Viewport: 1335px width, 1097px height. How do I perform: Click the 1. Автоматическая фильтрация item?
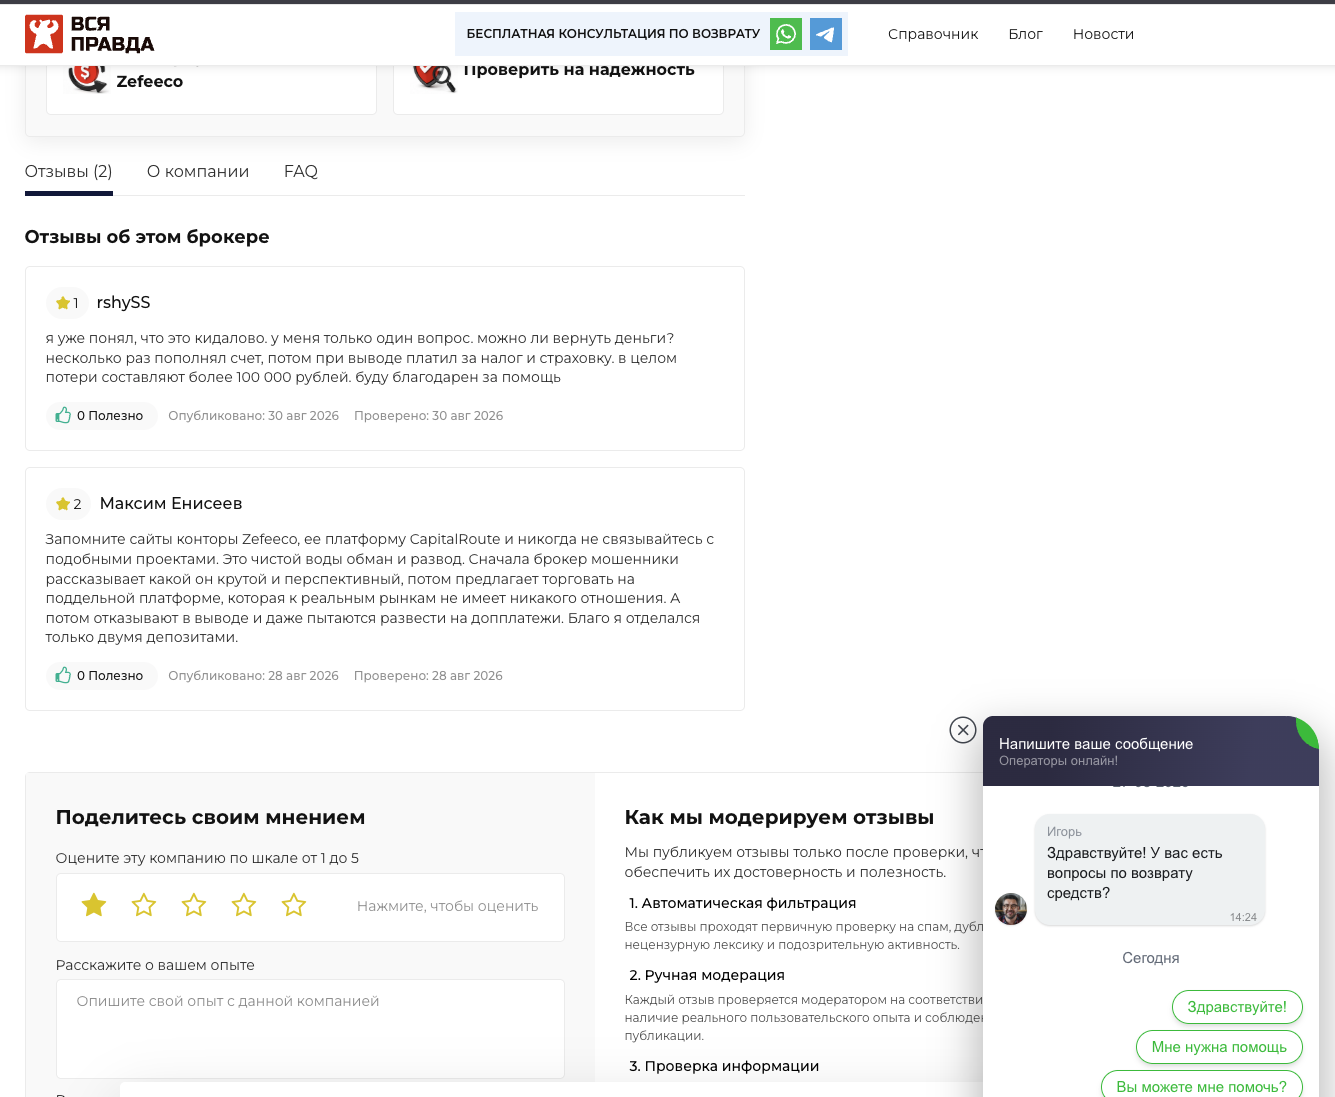tap(742, 903)
